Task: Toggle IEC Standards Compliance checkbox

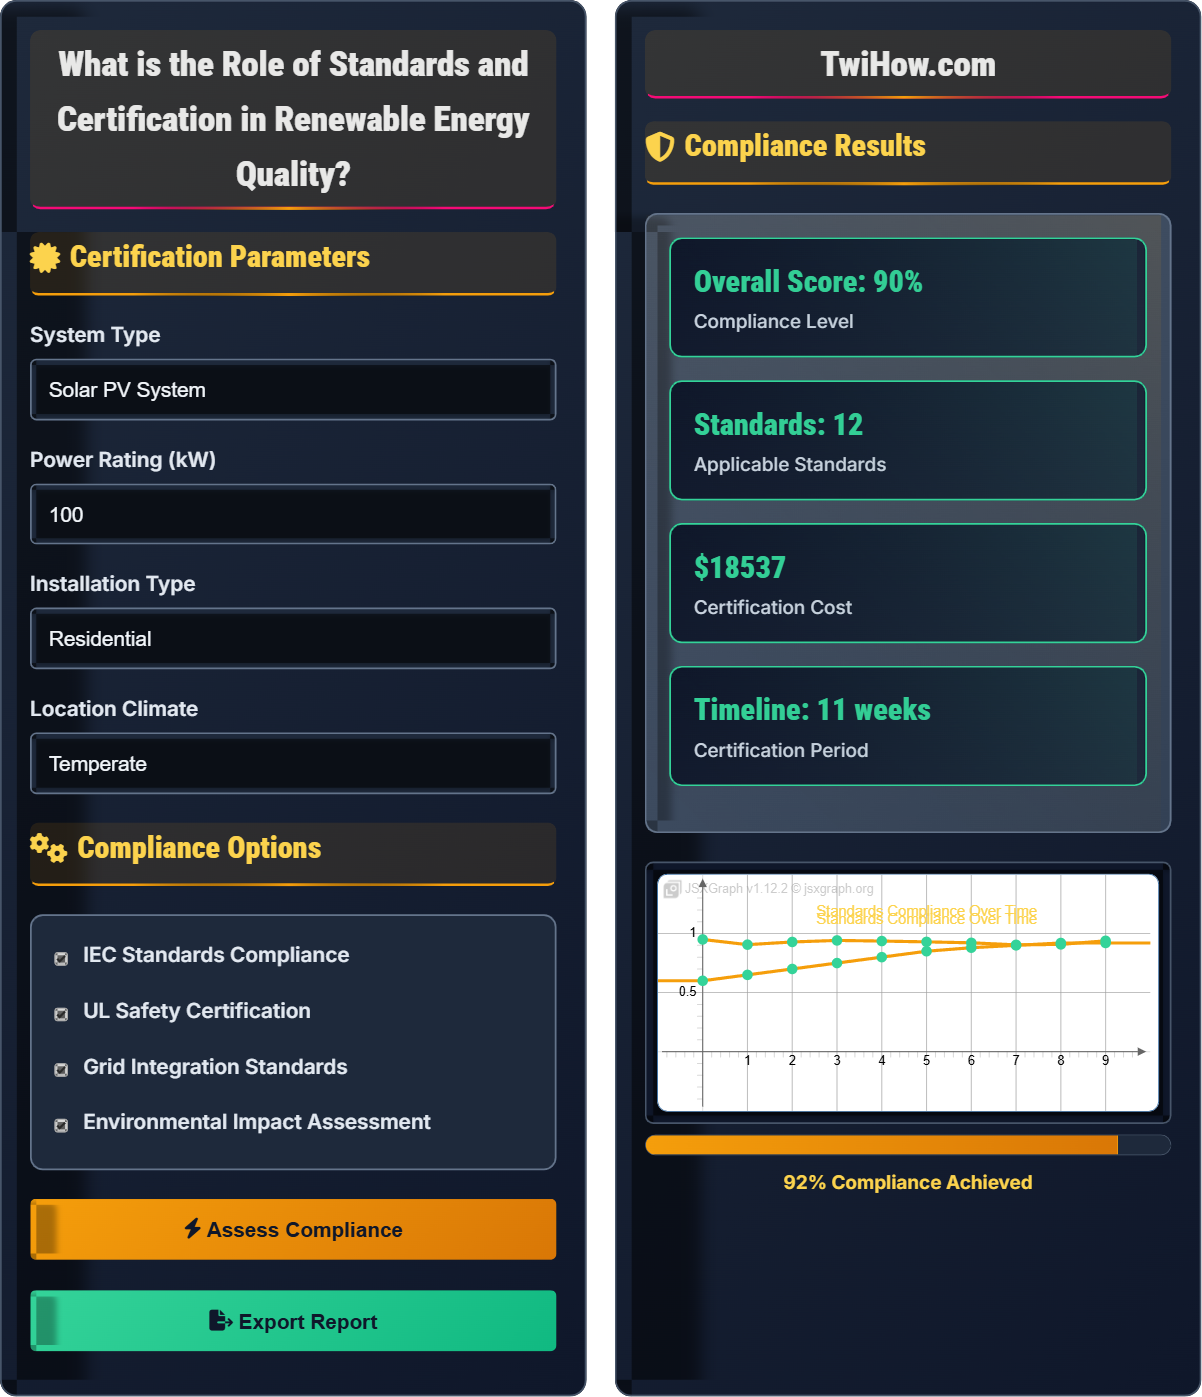Action: (x=61, y=958)
